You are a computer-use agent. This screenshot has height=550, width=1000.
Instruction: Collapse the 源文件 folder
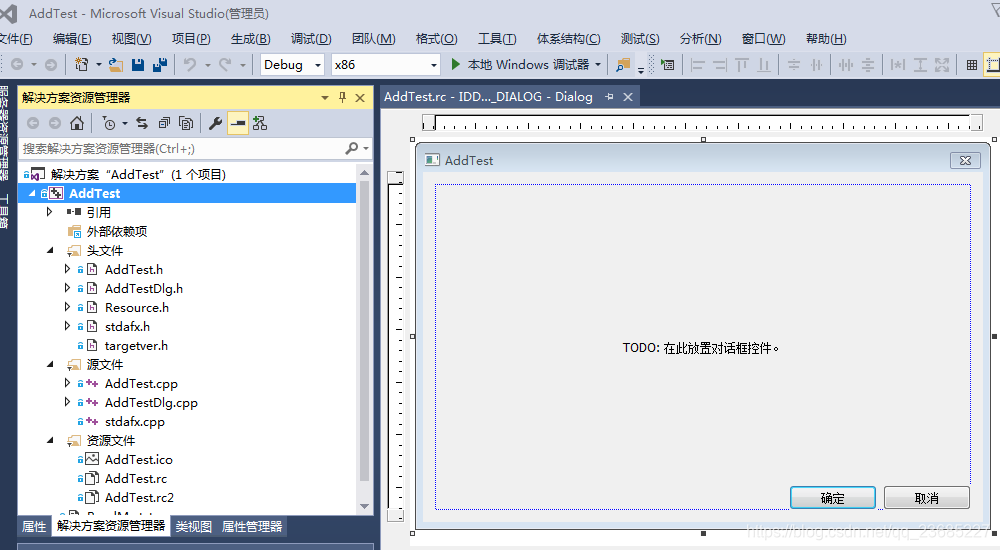click(x=50, y=364)
